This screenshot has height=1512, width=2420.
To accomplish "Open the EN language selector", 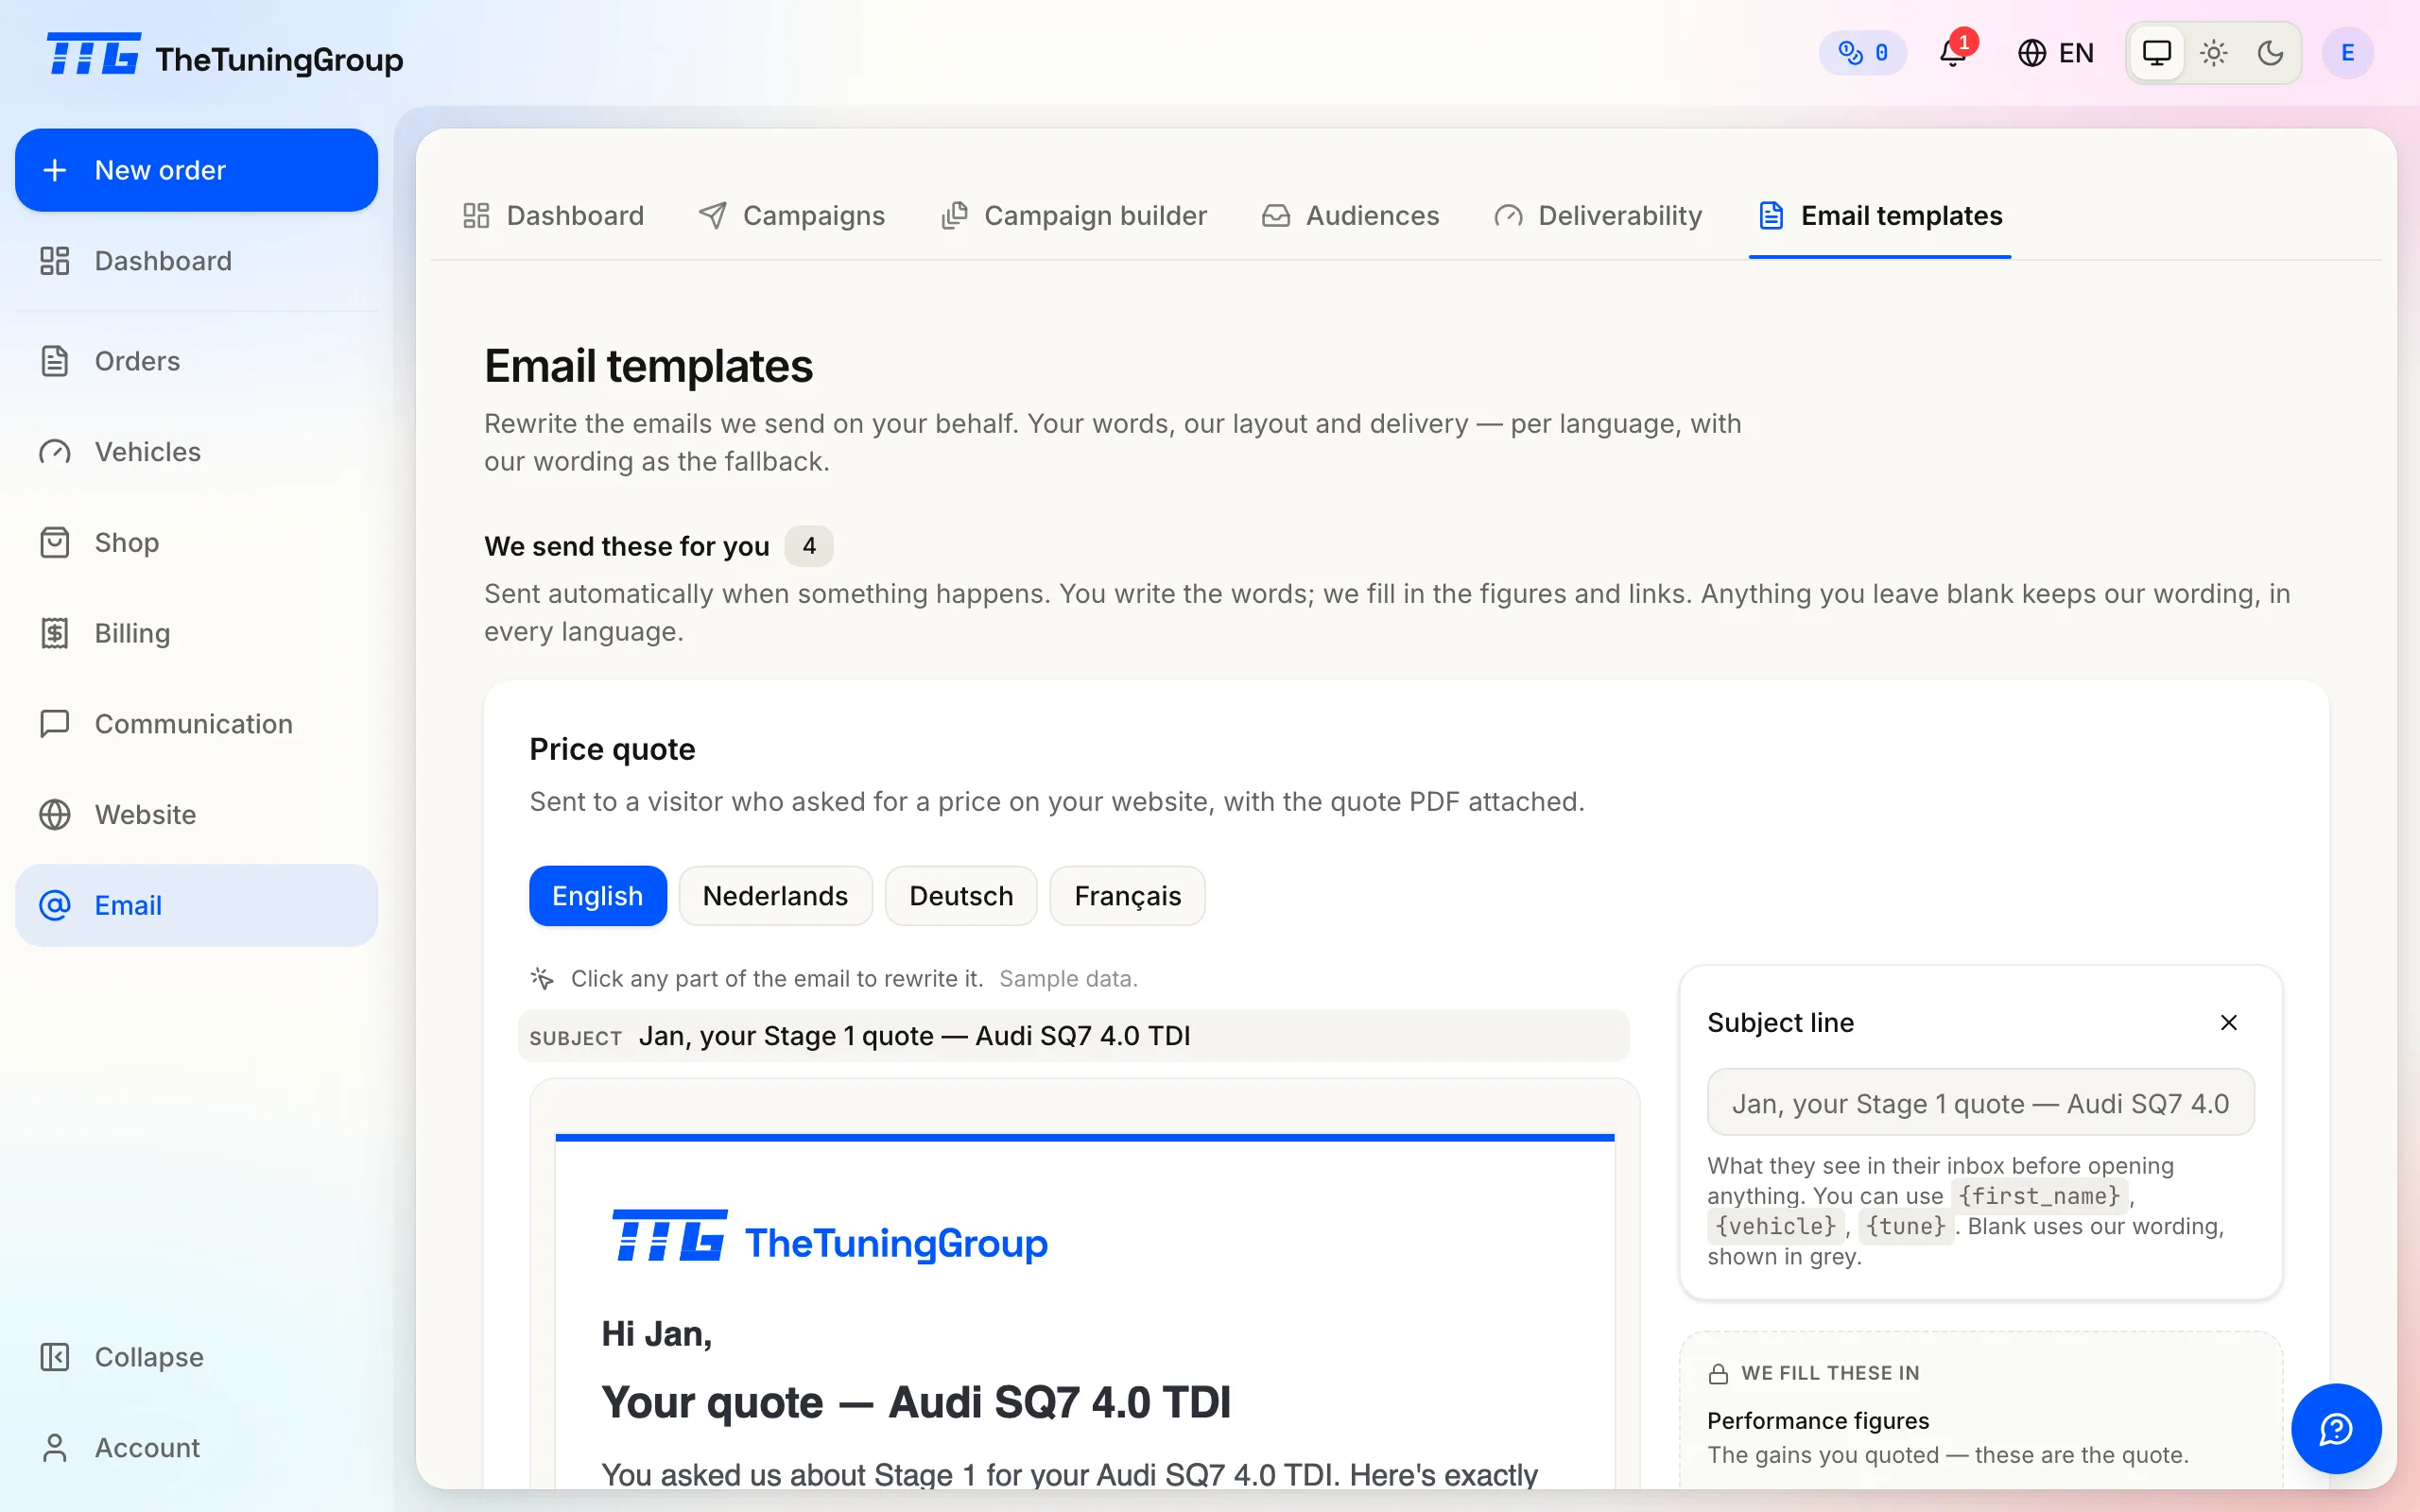I will (2056, 53).
